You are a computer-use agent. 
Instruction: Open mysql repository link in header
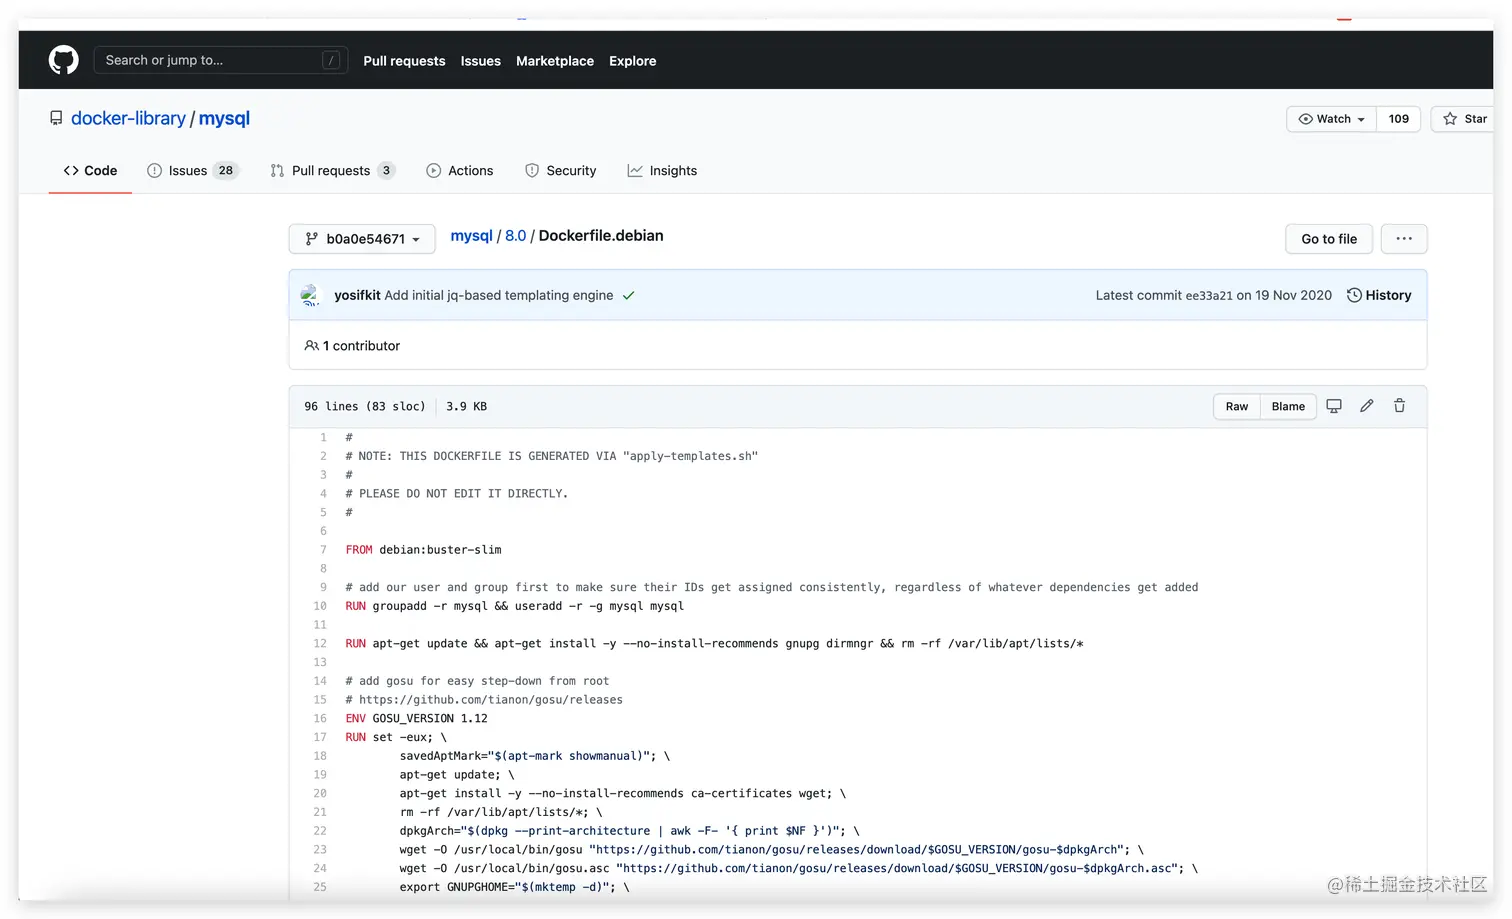[224, 118]
